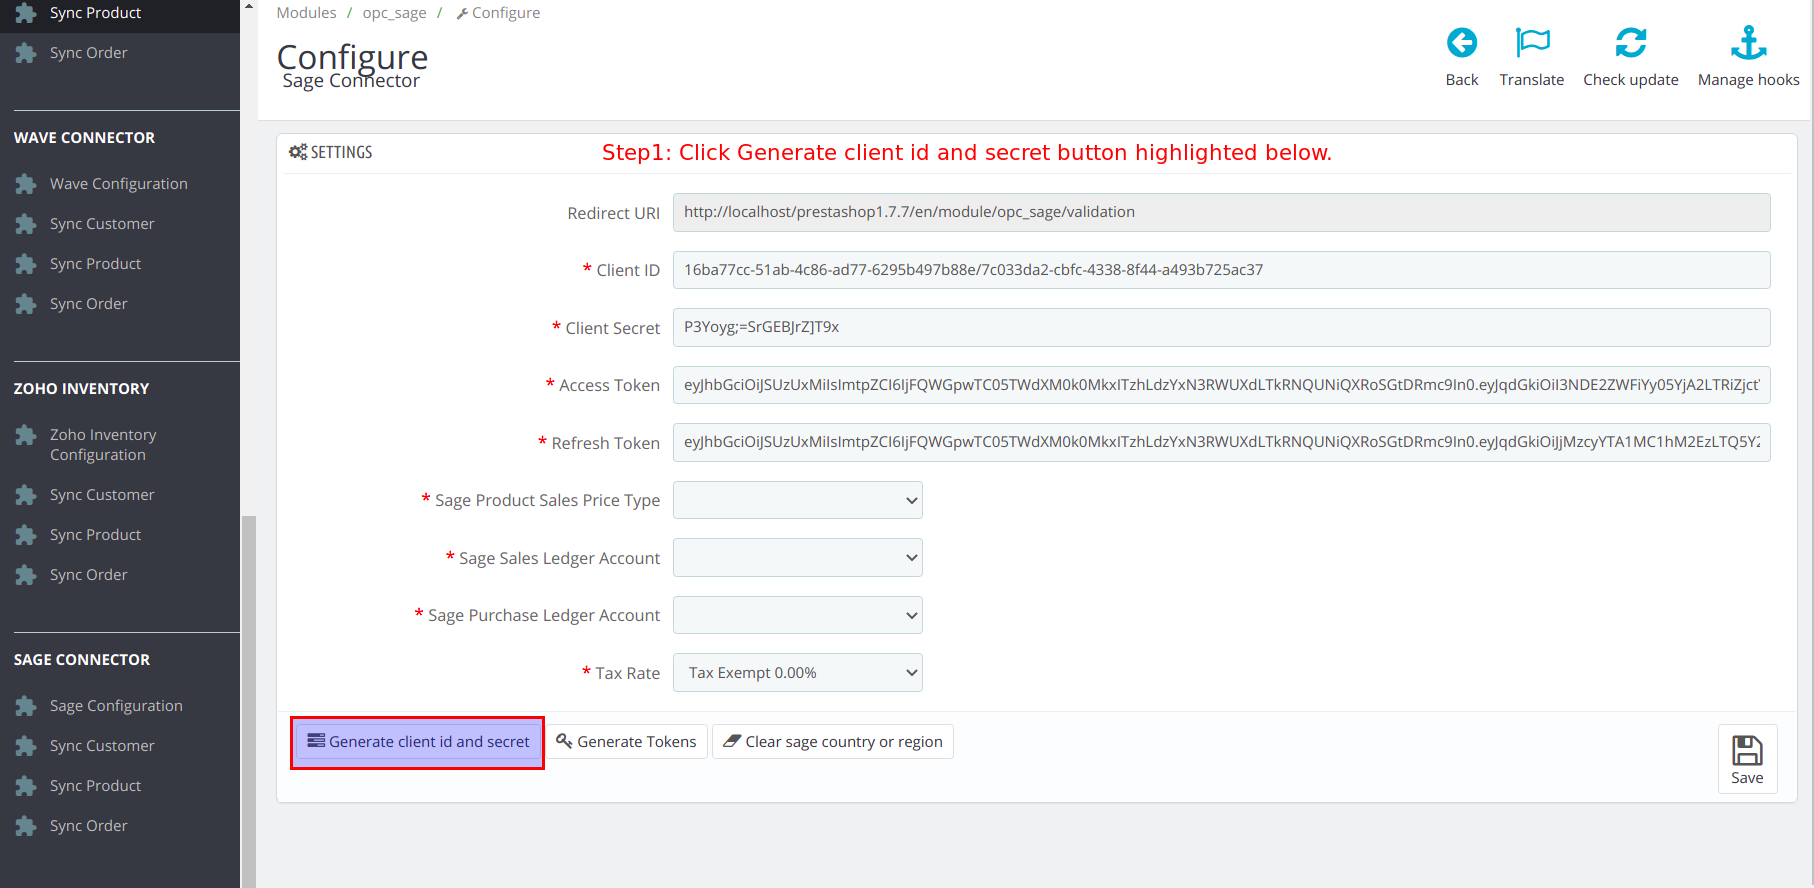Click puzzle icon beside Zoho Inventory Configuration
This screenshot has height=888, width=1814.
(26, 435)
